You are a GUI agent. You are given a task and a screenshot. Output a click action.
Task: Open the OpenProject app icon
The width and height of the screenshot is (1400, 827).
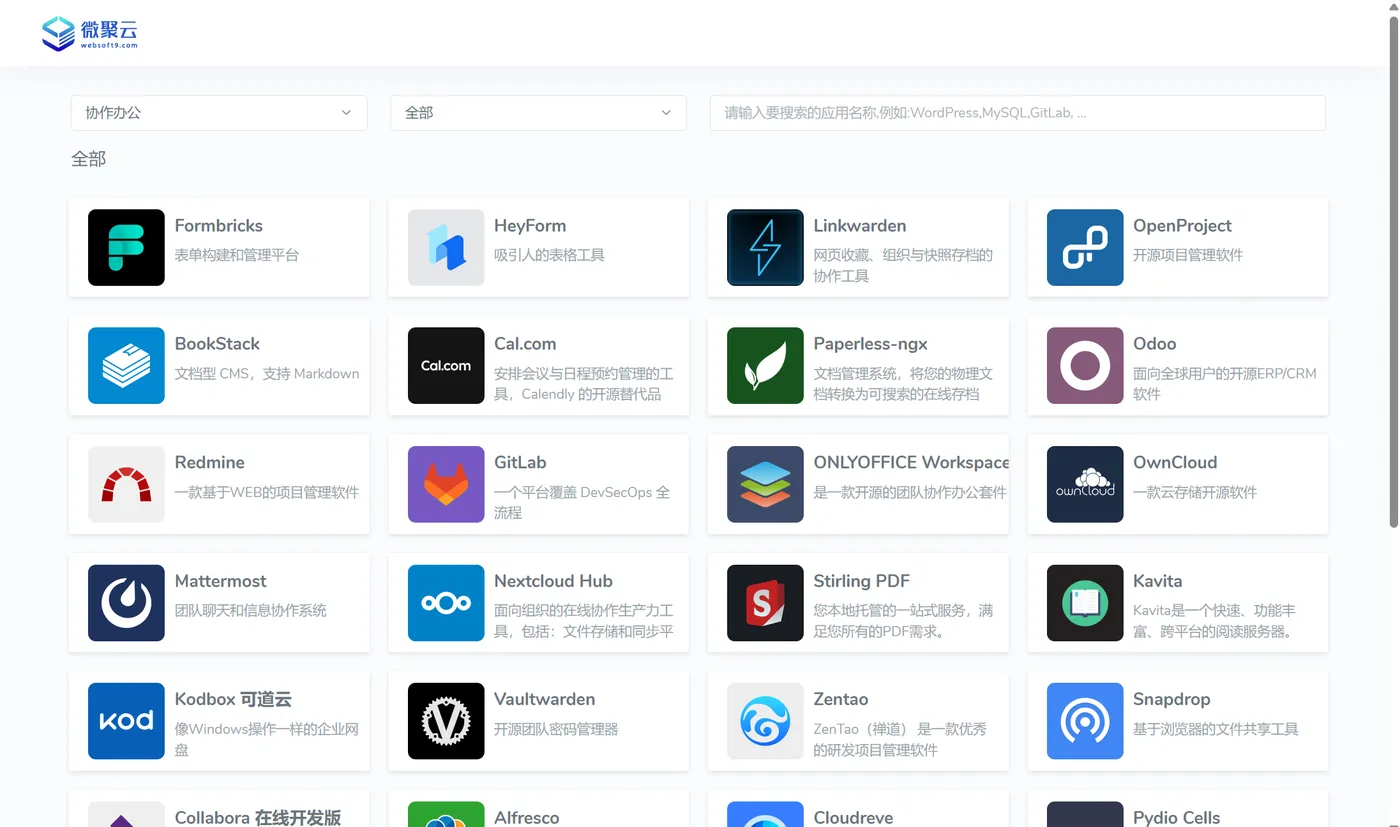[x=1085, y=247]
